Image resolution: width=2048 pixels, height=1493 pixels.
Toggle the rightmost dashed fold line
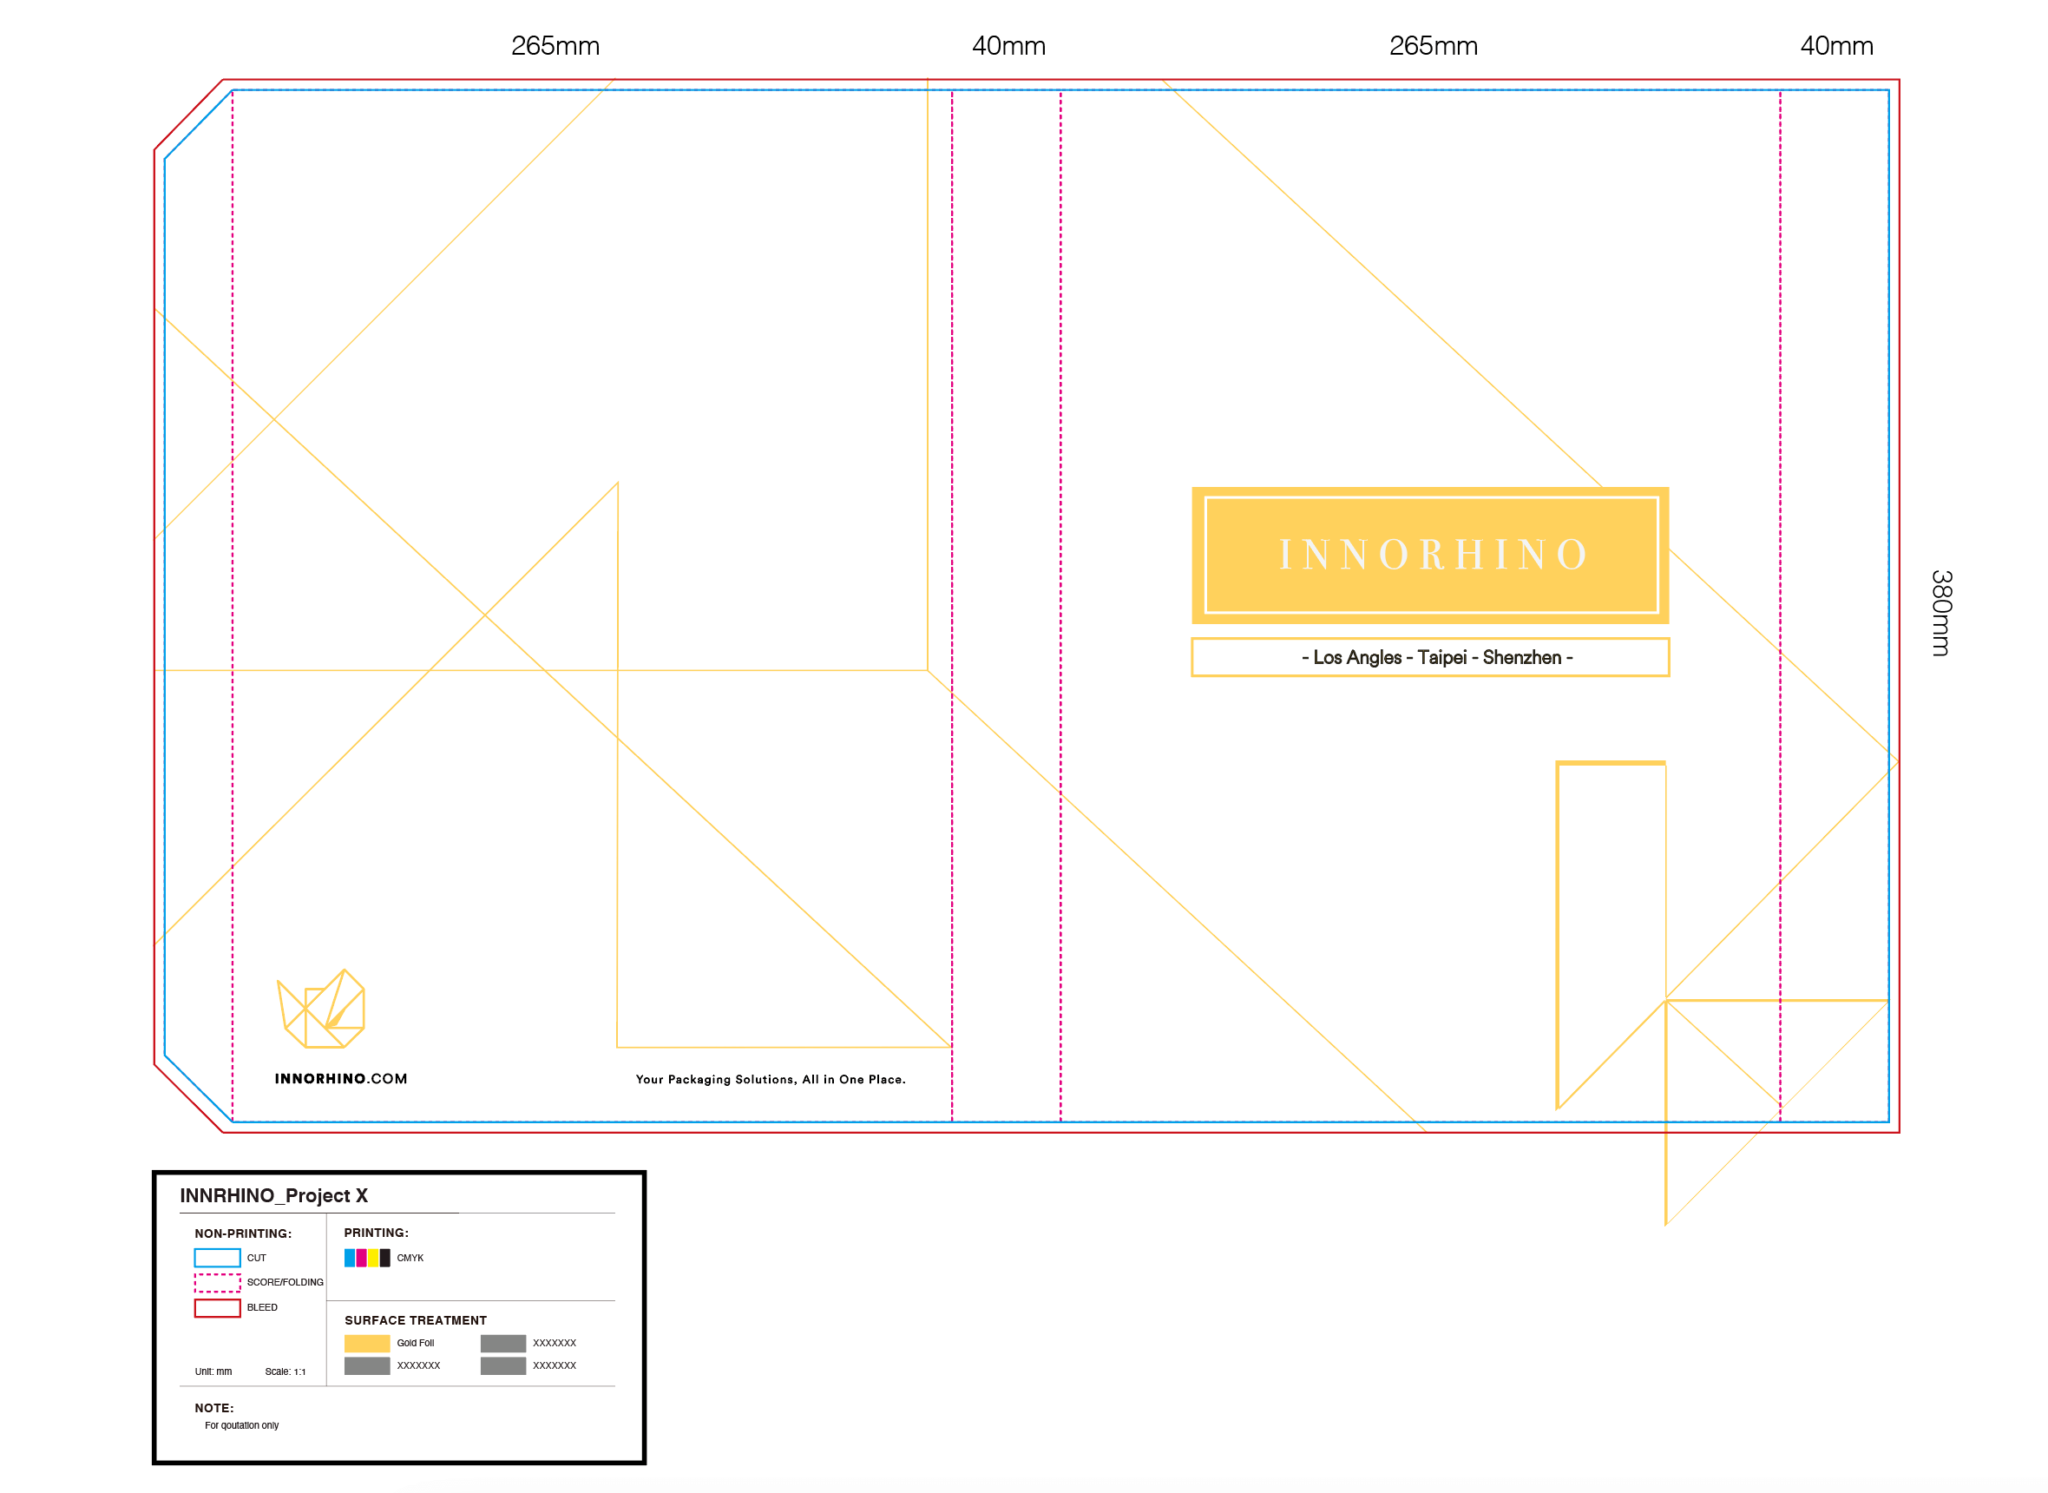click(x=1780, y=600)
